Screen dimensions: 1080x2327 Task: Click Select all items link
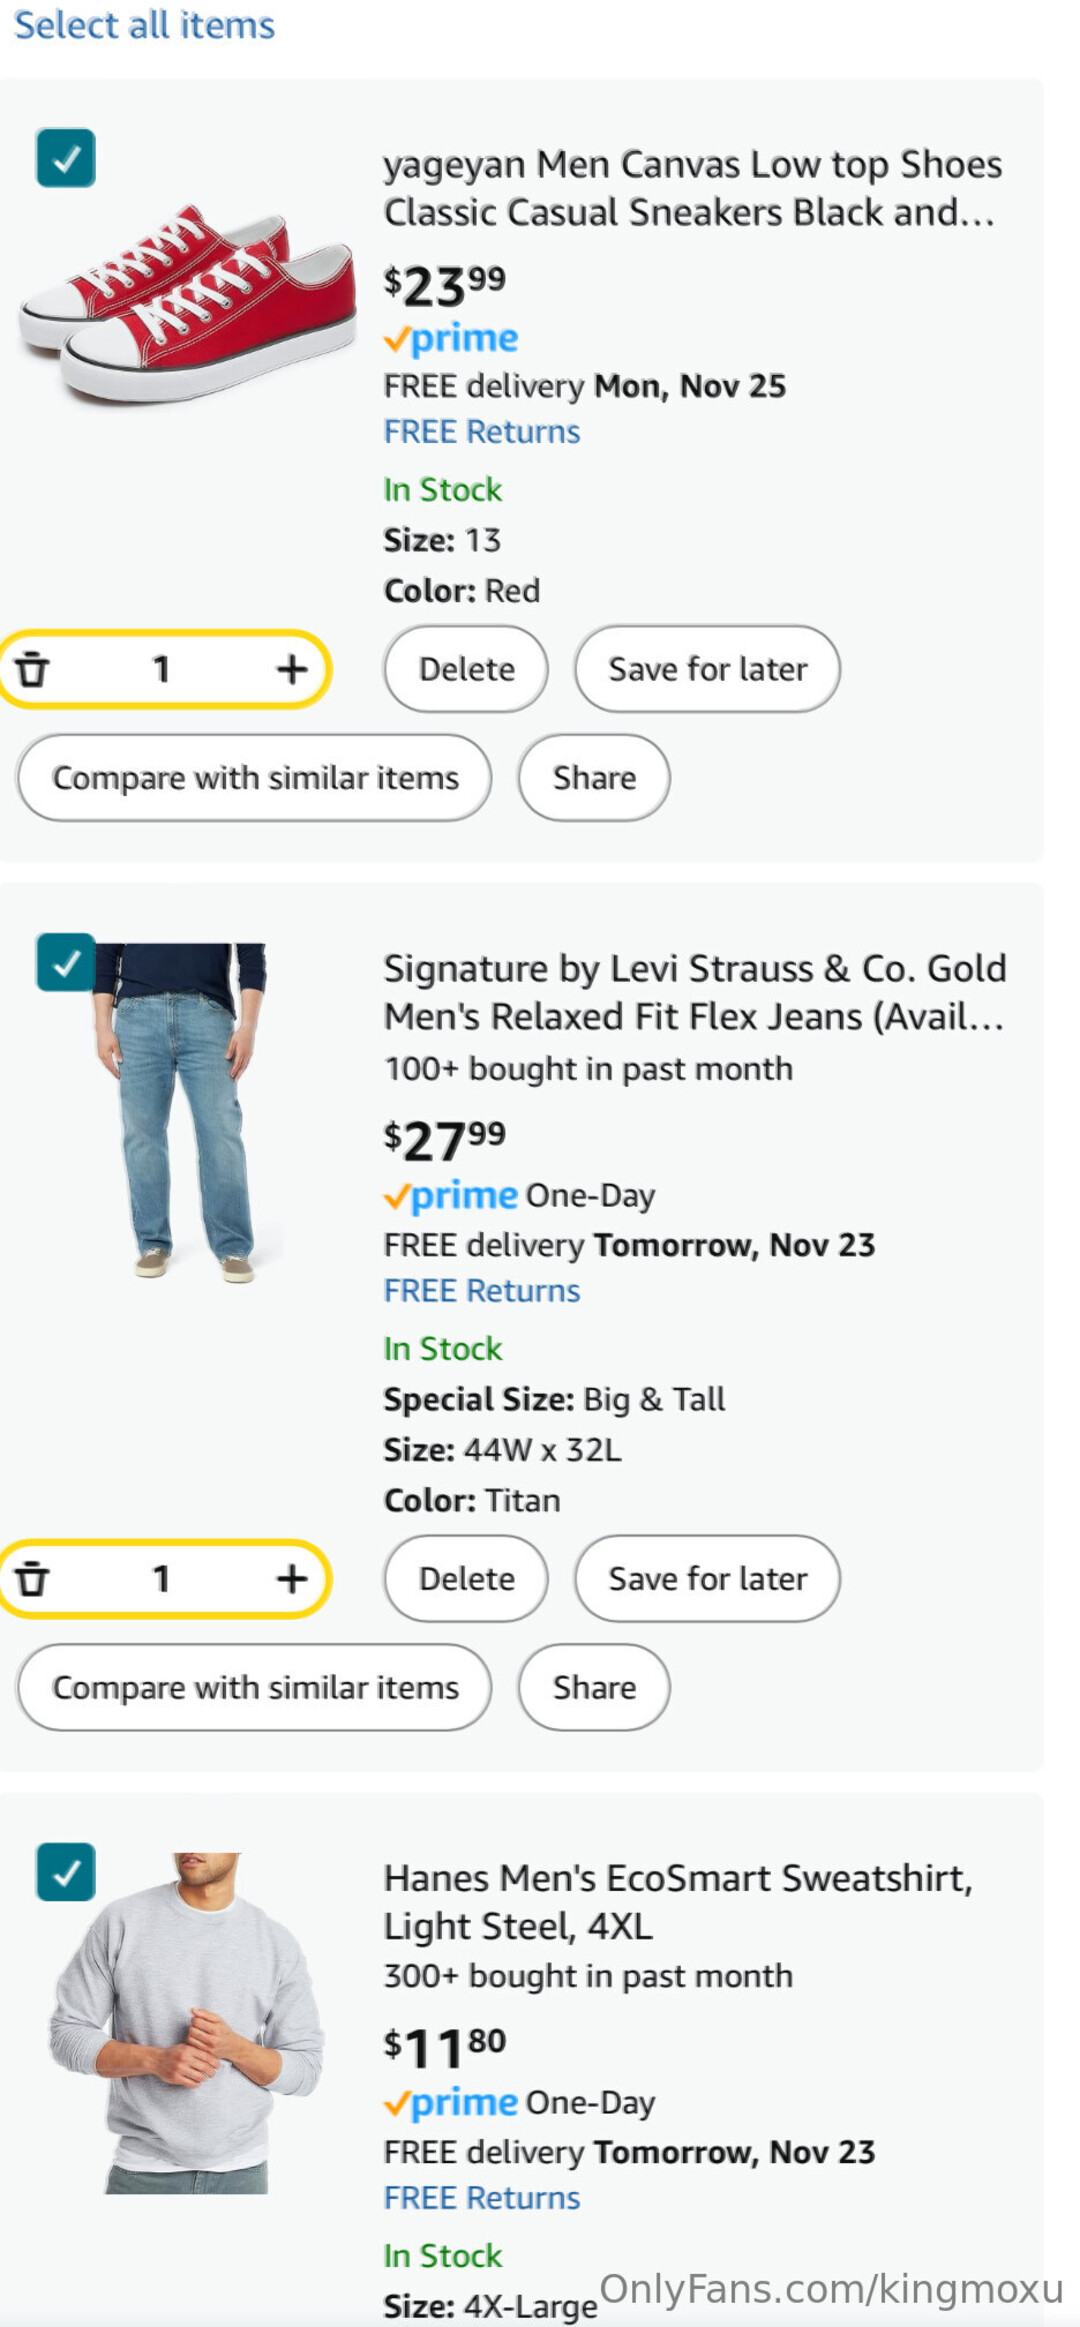pyautogui.click(x=144, y=25)
